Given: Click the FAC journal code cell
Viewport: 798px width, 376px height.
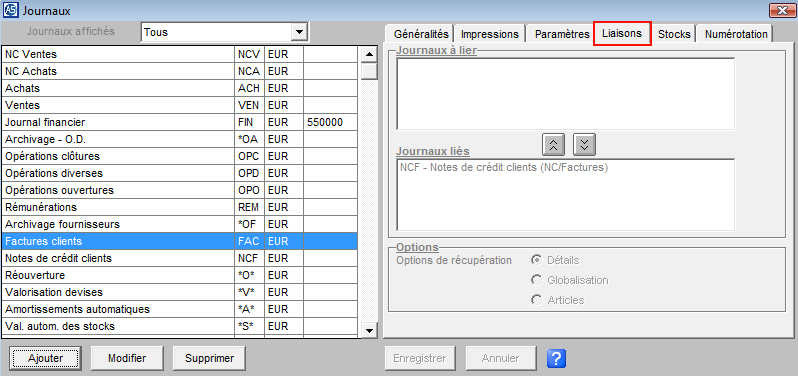Looking at the screenshot, I should click(249, 241).
